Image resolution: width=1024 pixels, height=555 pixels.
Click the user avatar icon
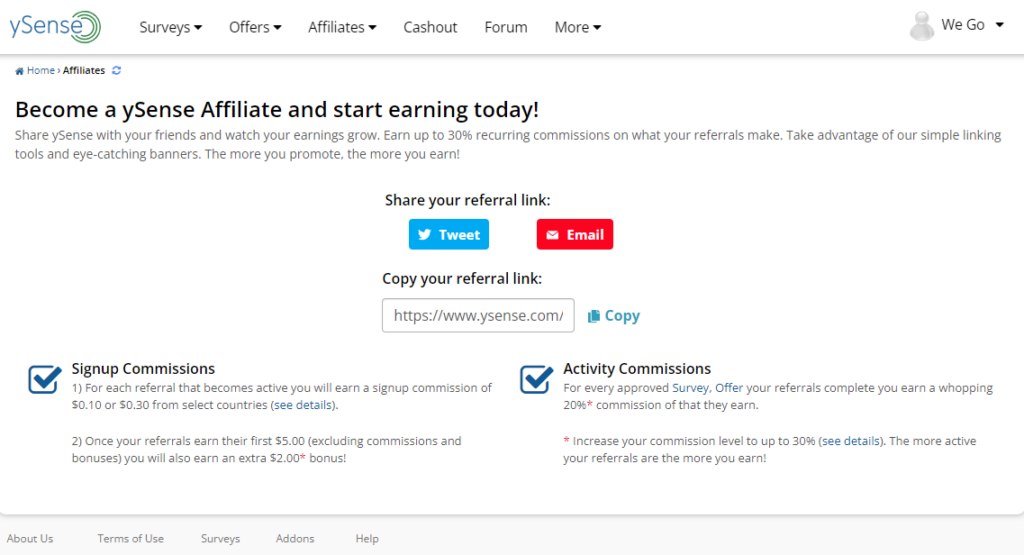921,26
